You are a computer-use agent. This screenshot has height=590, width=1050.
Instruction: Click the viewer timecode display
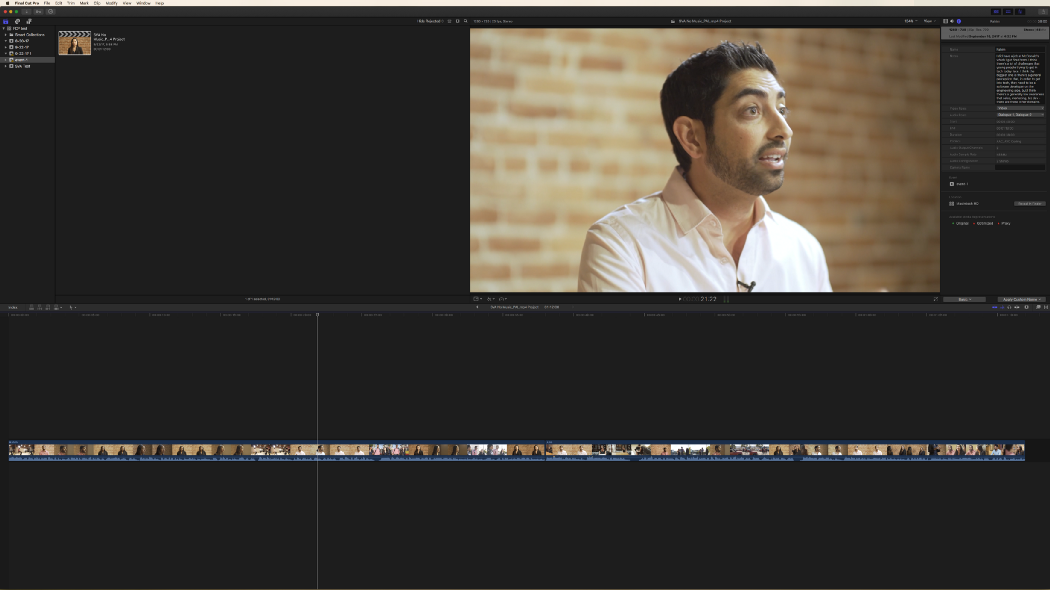pyautogui.click(x=700, y=299)
